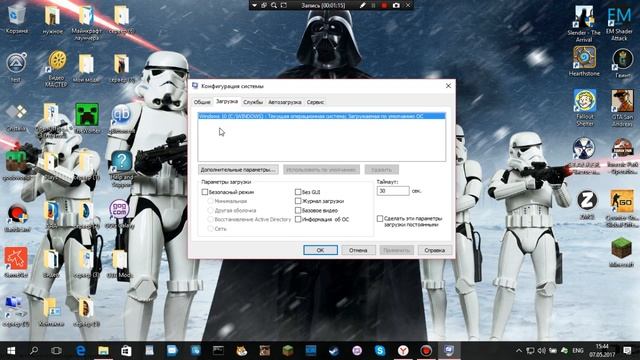
Task: Launch Hearthstone from the desktop
Action: 584,61
